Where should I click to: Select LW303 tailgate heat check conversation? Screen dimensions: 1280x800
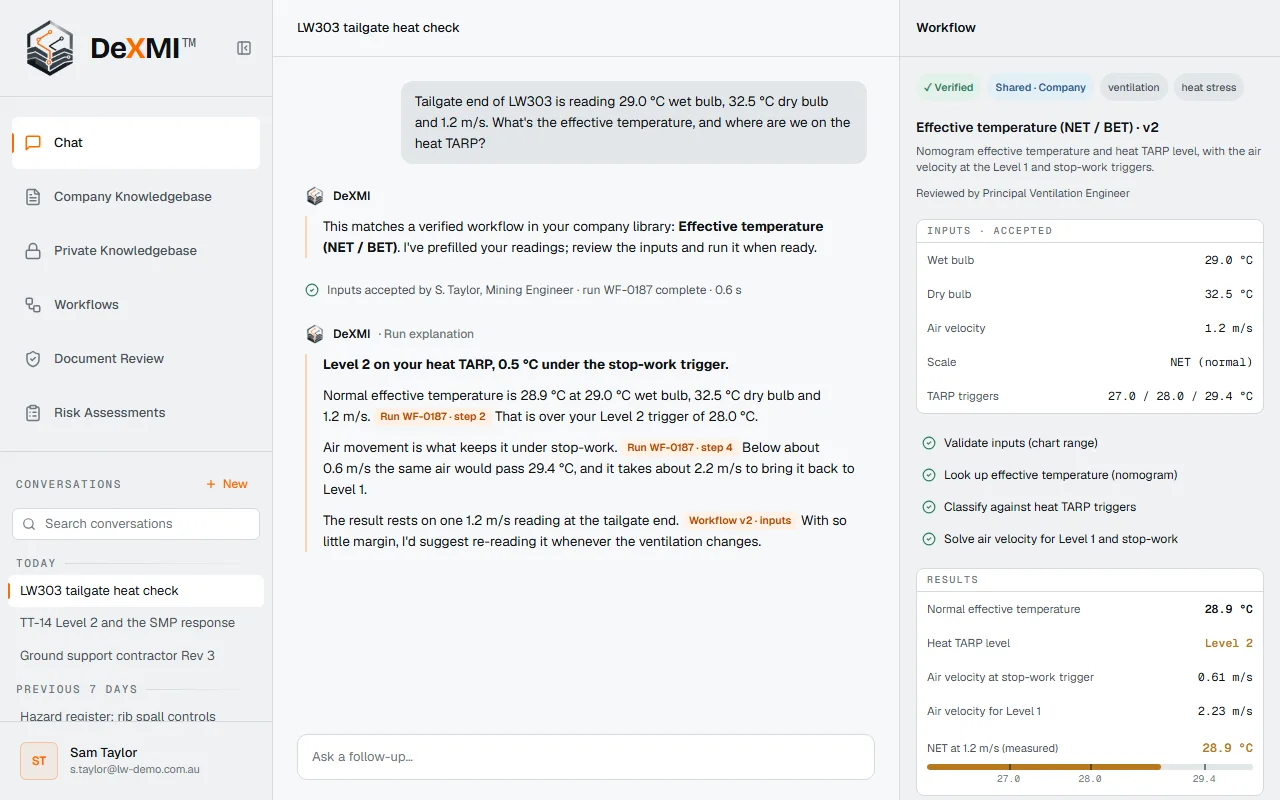coord(136,591)
